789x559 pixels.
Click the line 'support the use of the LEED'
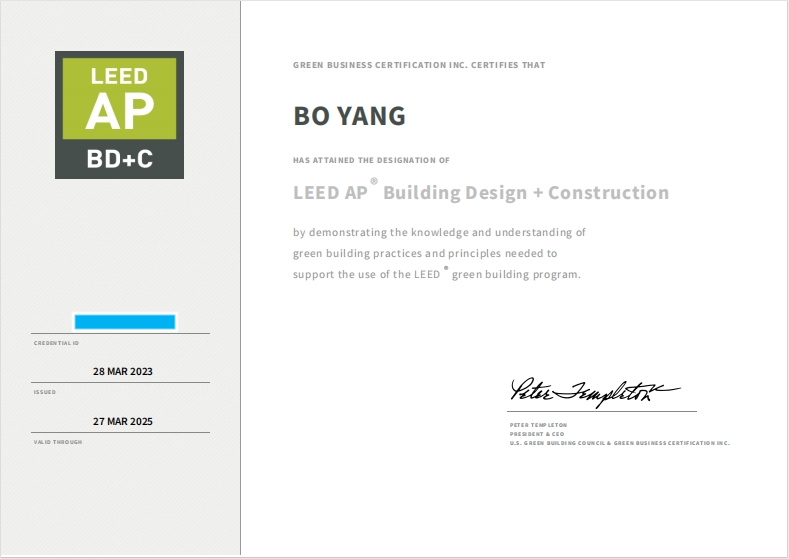tap(436, 274)
